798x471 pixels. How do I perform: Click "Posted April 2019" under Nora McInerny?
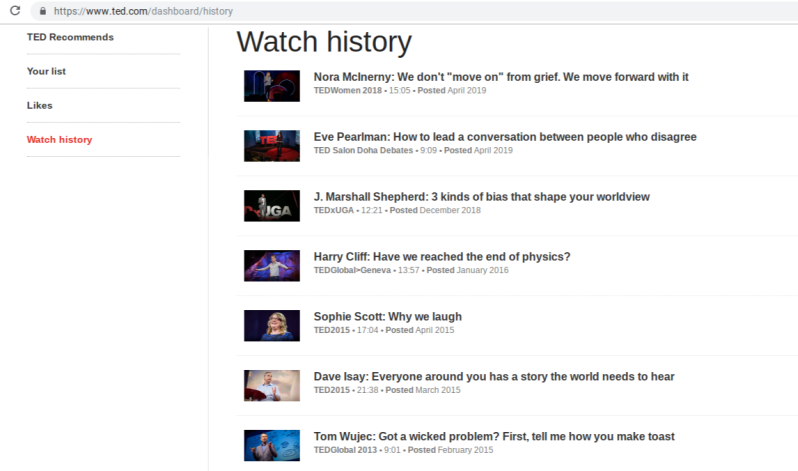click(452, 91)
